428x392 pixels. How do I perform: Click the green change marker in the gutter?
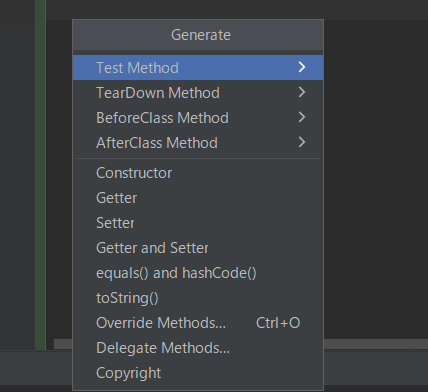pyautogui.click(x=40, y=175)
